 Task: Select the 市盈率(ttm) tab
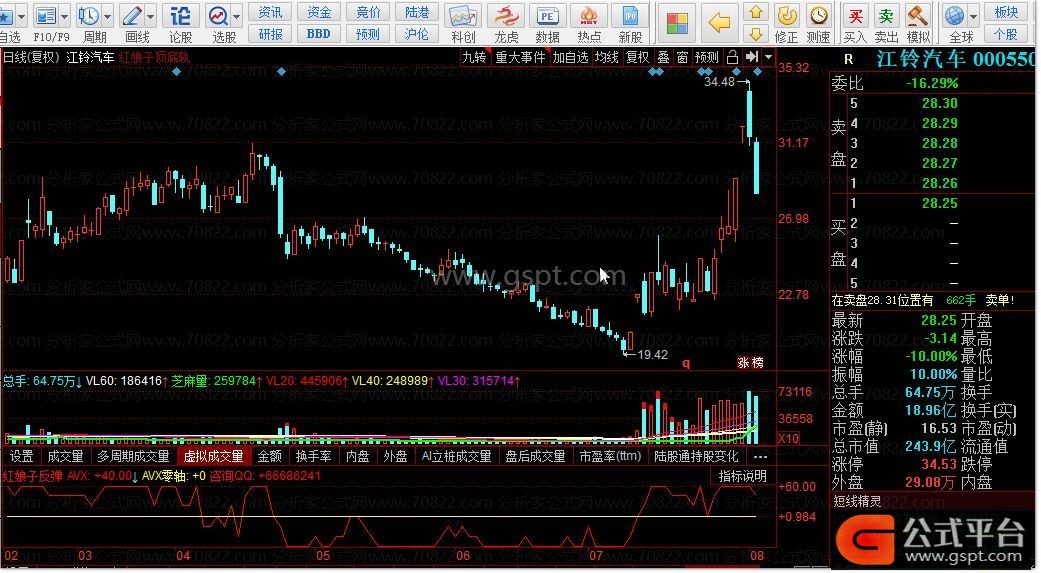610,456
